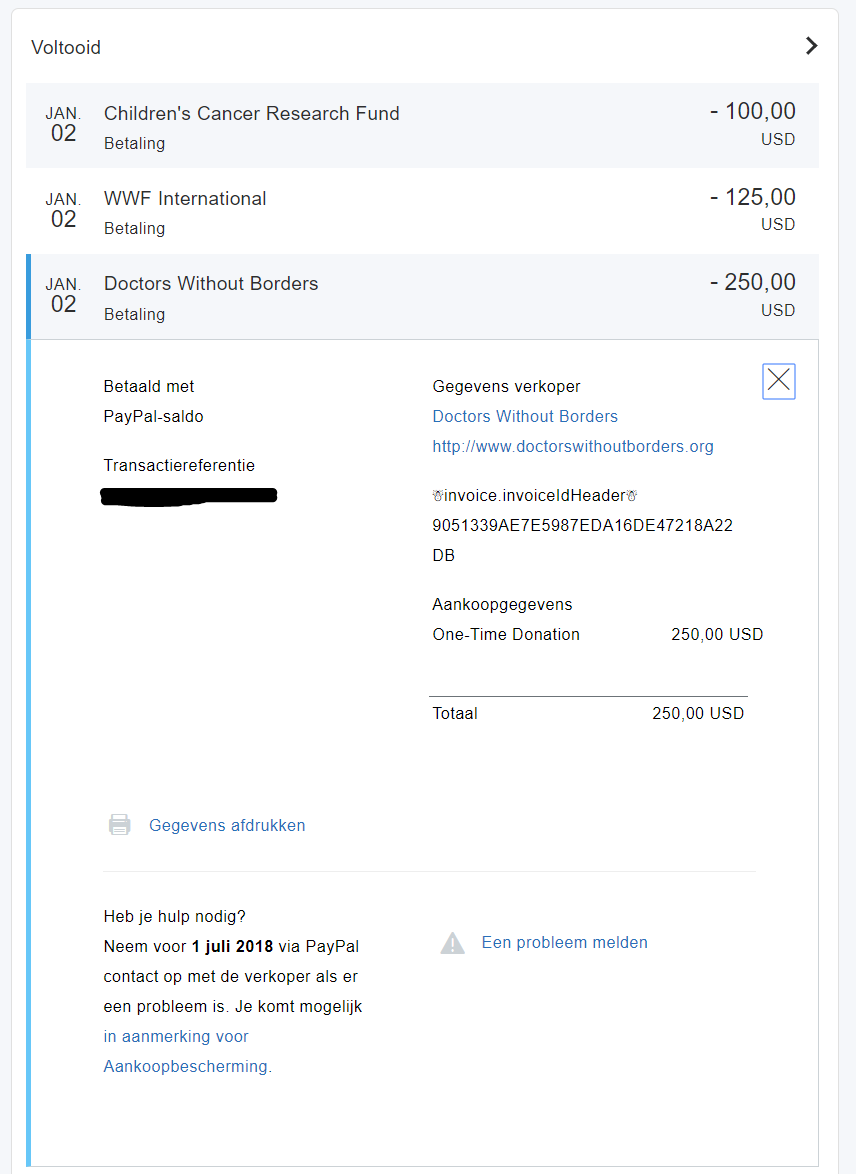The height and width of the screenshot is (1174, 856).
Task: Expand the WWF International payment row
Action: (422, 211)
